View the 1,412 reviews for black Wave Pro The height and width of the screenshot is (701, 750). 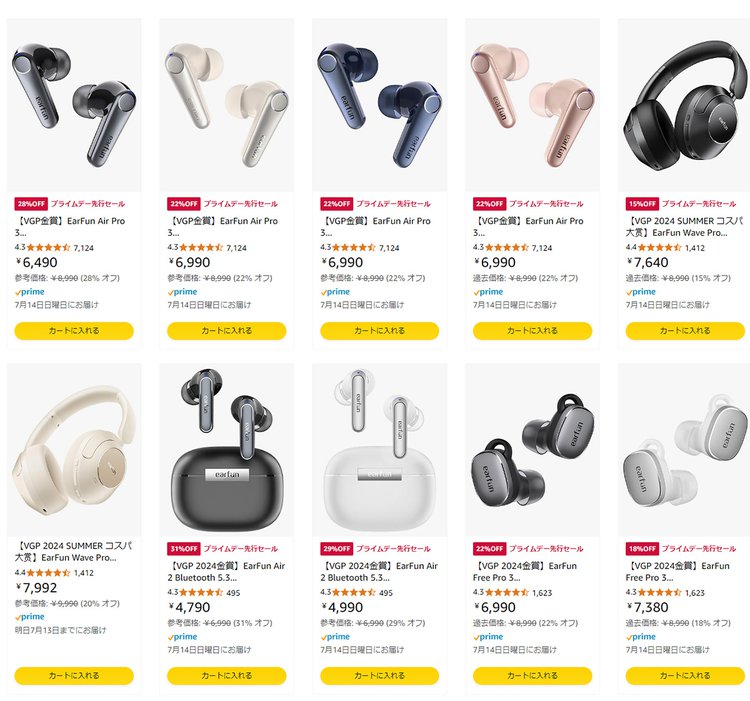point(695,248)
